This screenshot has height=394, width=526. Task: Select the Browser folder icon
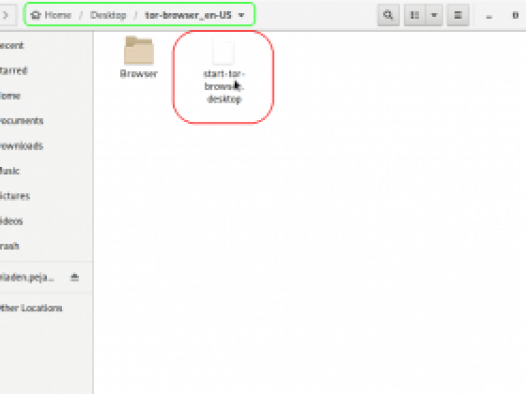(139, 51)
